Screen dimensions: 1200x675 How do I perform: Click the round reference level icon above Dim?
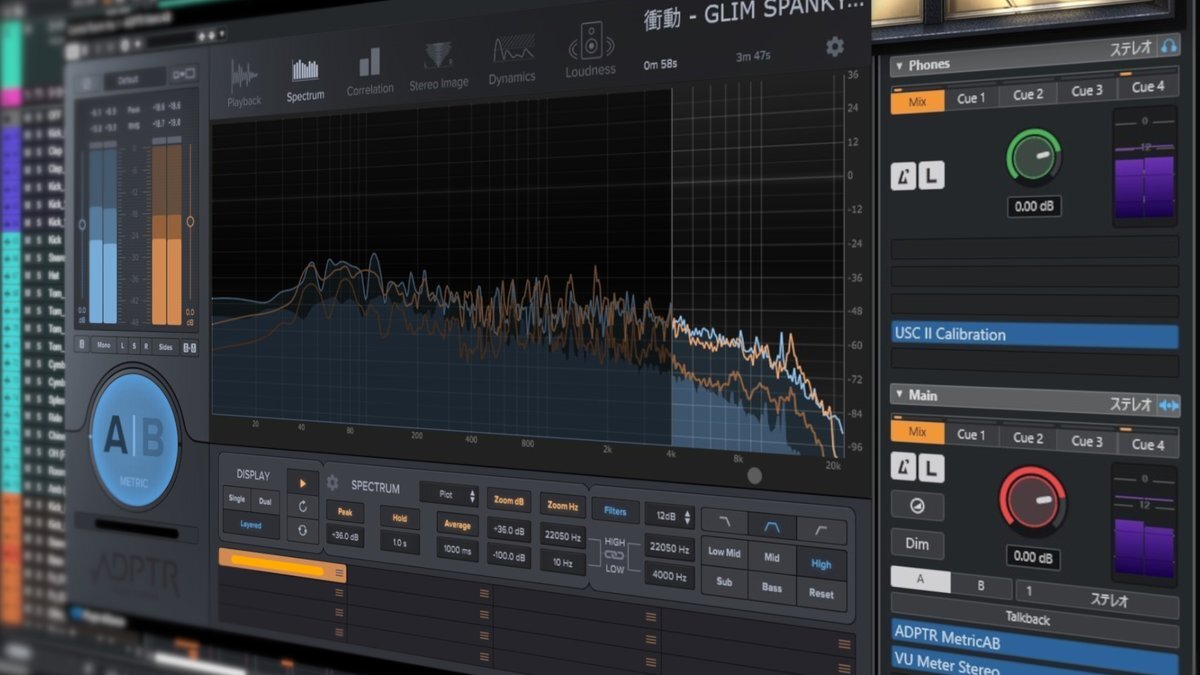(917, 506)
